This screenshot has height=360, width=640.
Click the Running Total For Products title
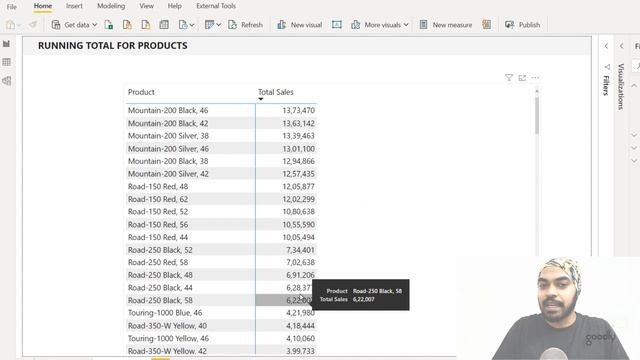click(113, 46)
